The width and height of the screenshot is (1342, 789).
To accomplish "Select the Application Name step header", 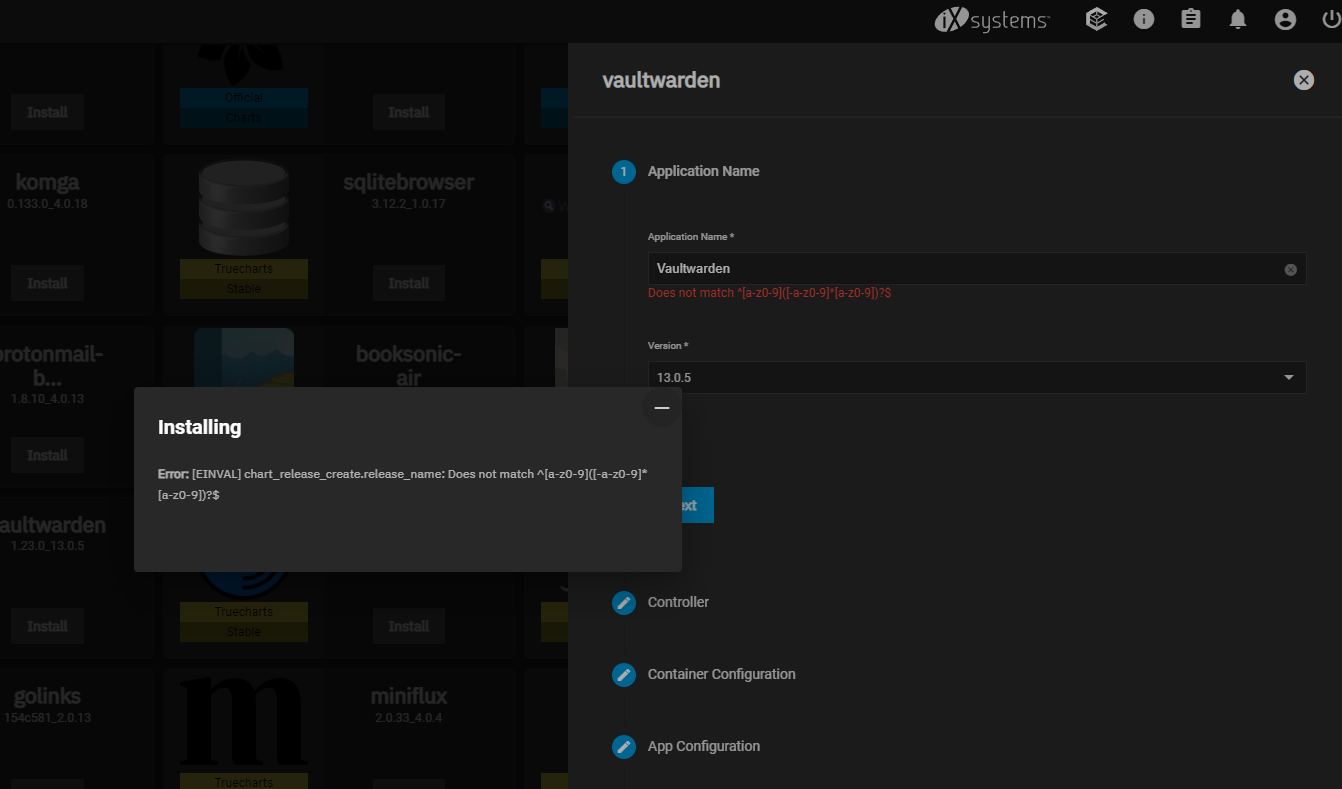I will click(x=704, y=171).
